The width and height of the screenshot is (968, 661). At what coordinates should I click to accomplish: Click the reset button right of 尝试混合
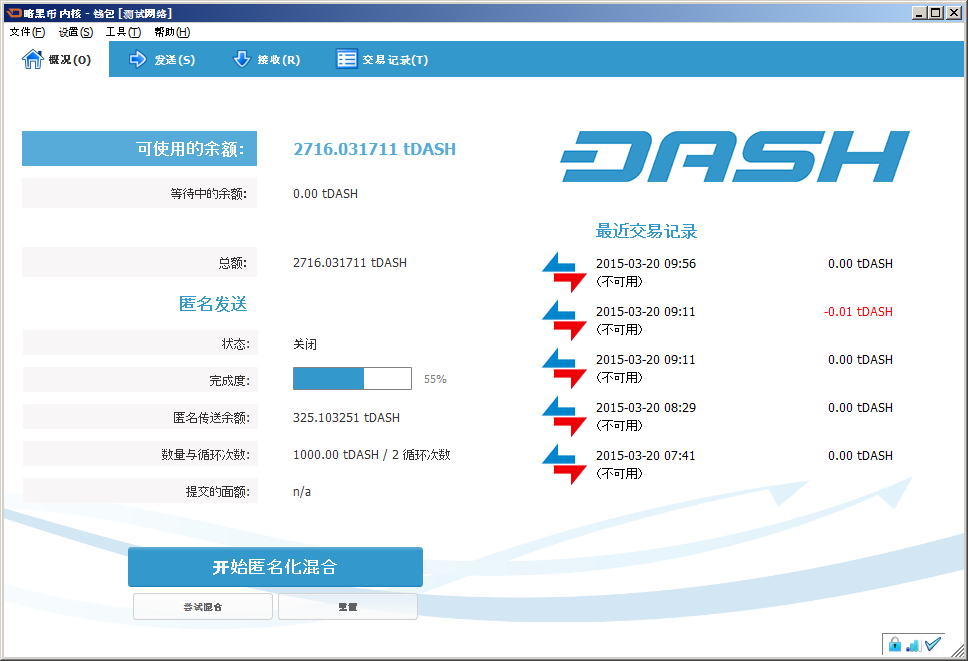348,607
